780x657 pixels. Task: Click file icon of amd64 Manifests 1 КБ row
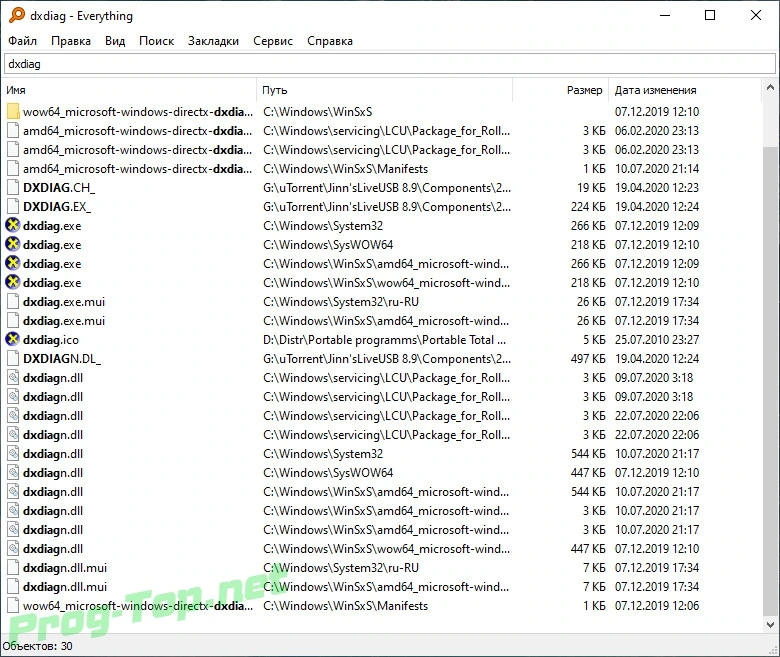pyautogui.click(x=13, y=169)
